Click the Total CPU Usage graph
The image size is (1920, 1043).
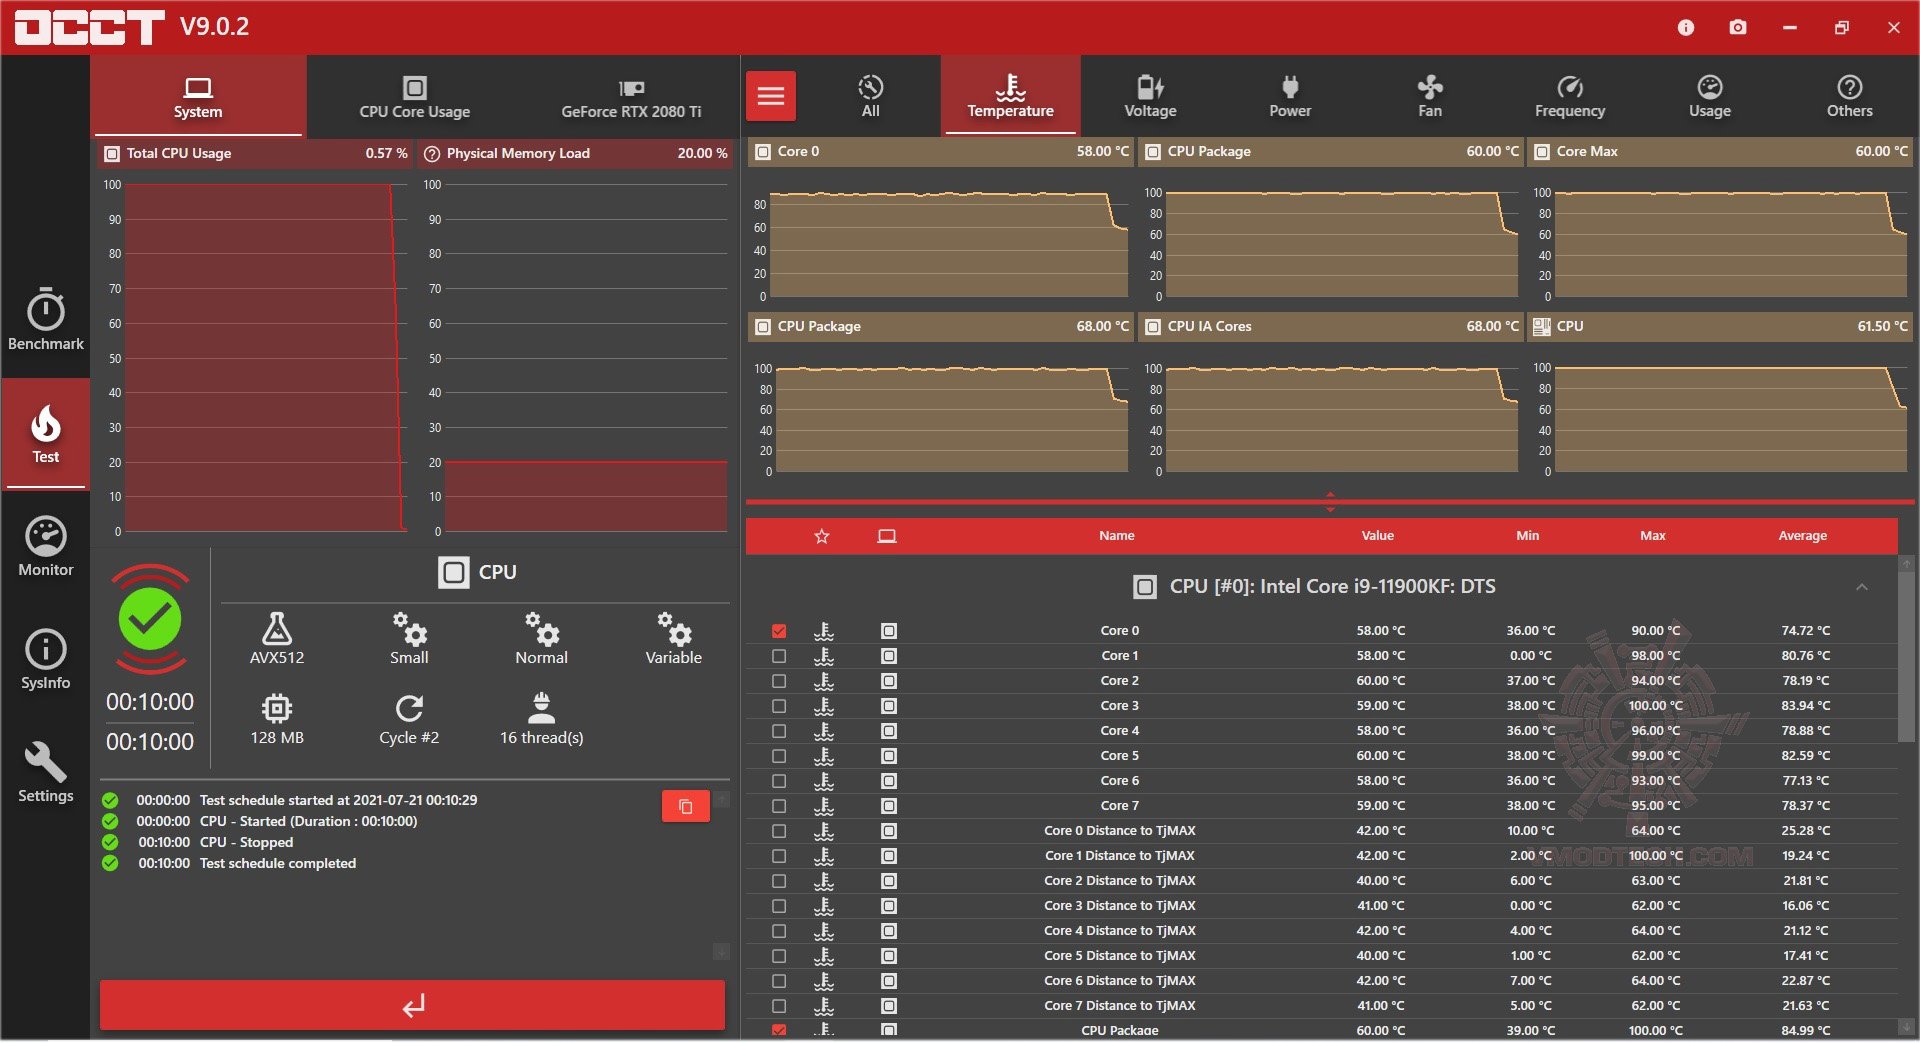coord(257,355)
